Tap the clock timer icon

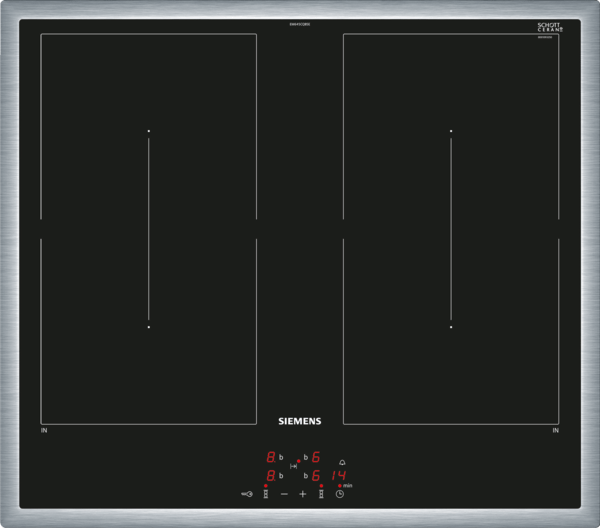pyautogui.click(x=340, y=494)
